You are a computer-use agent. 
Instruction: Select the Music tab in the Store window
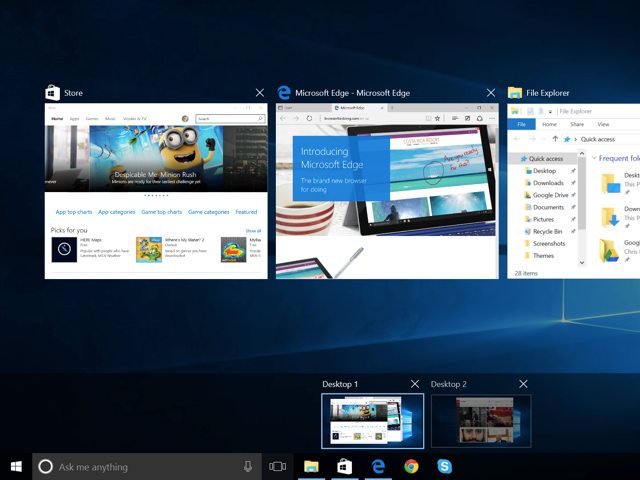pyautogui.click(x=110, y=118)
